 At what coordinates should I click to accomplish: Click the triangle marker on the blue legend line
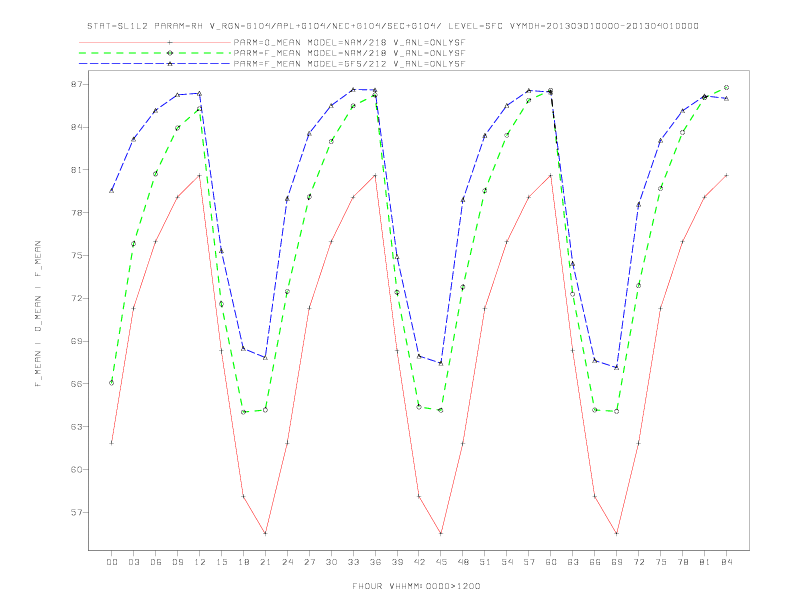point(170,64)
